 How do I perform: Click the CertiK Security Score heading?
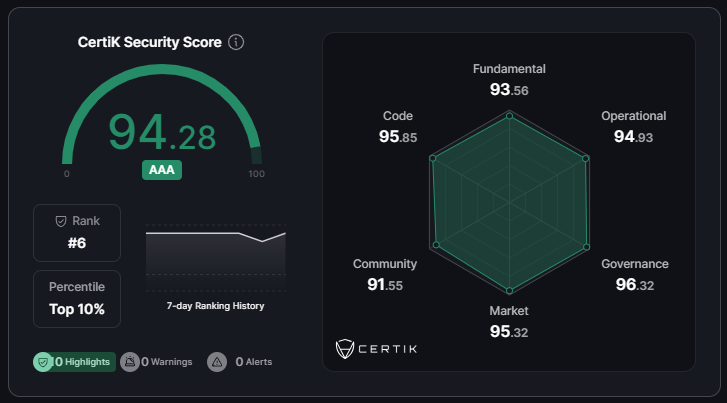coord(150,42)
